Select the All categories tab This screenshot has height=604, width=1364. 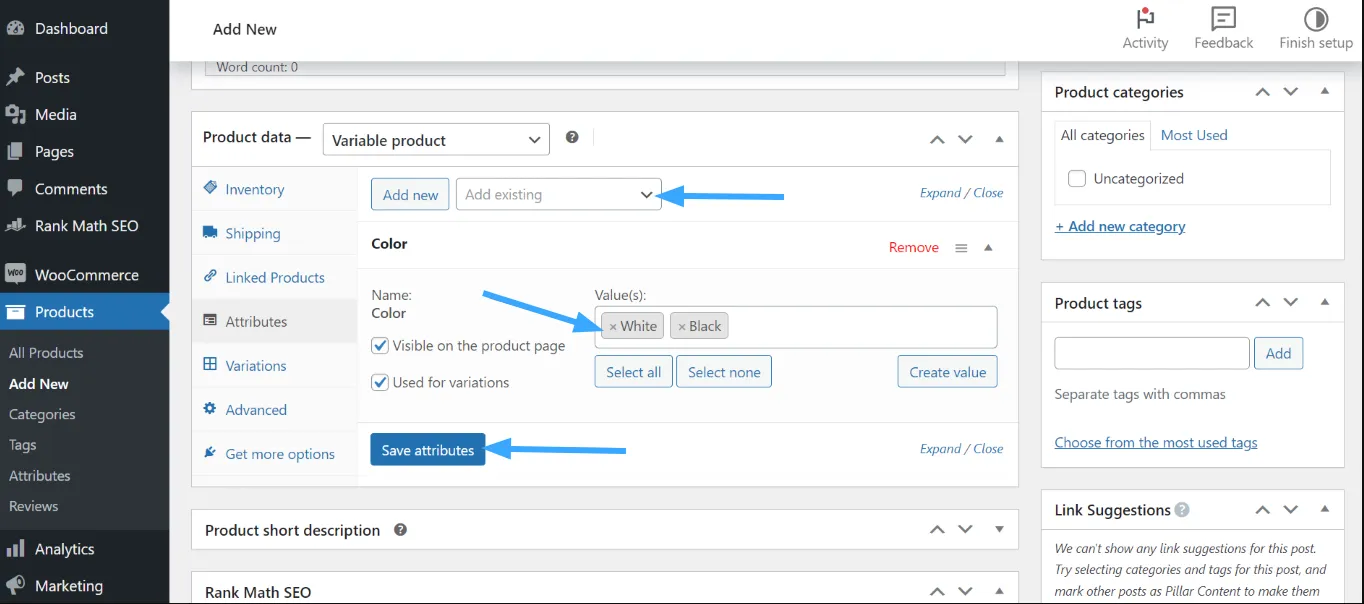point(1102,135)
